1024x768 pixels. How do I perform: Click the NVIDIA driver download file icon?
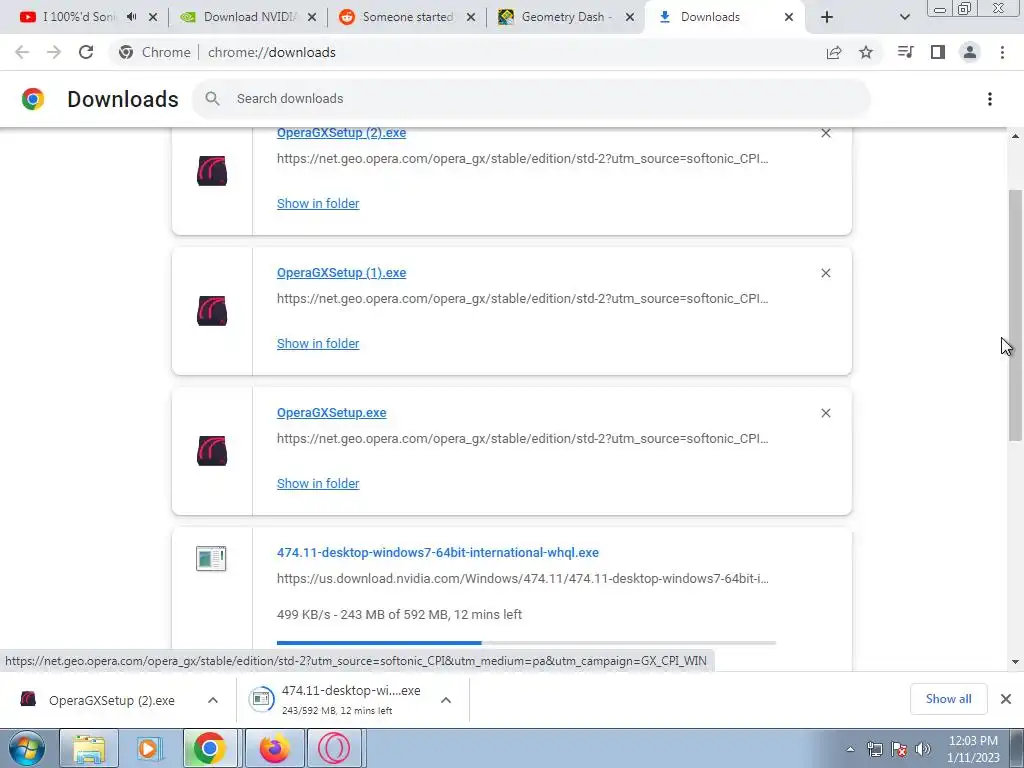point(211,558)
